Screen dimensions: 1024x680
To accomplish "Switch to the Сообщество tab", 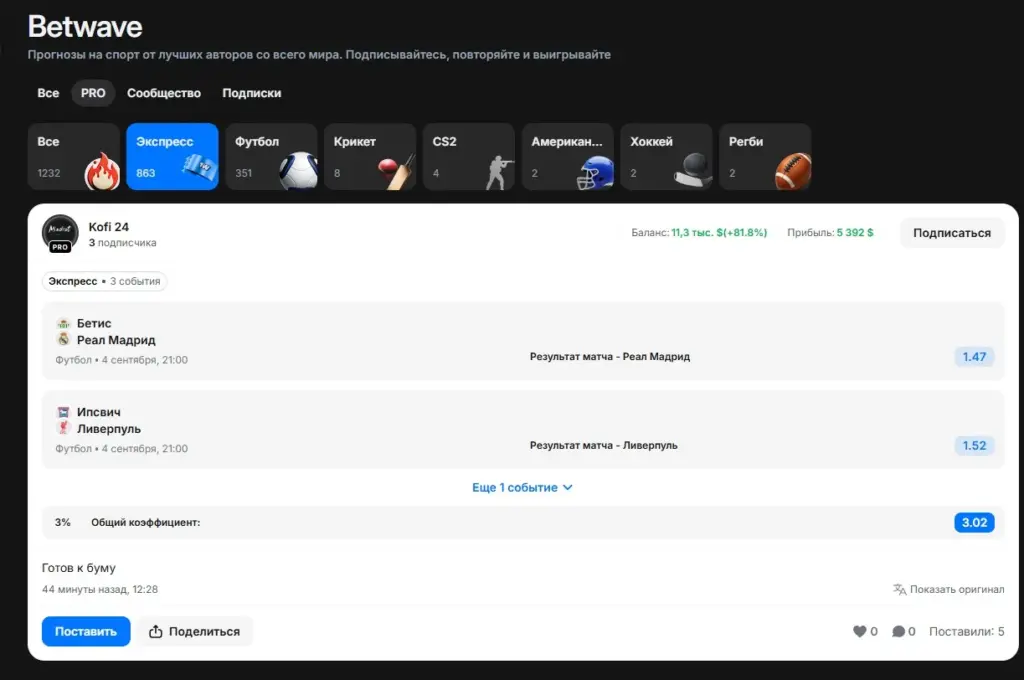I will [164, 93].
